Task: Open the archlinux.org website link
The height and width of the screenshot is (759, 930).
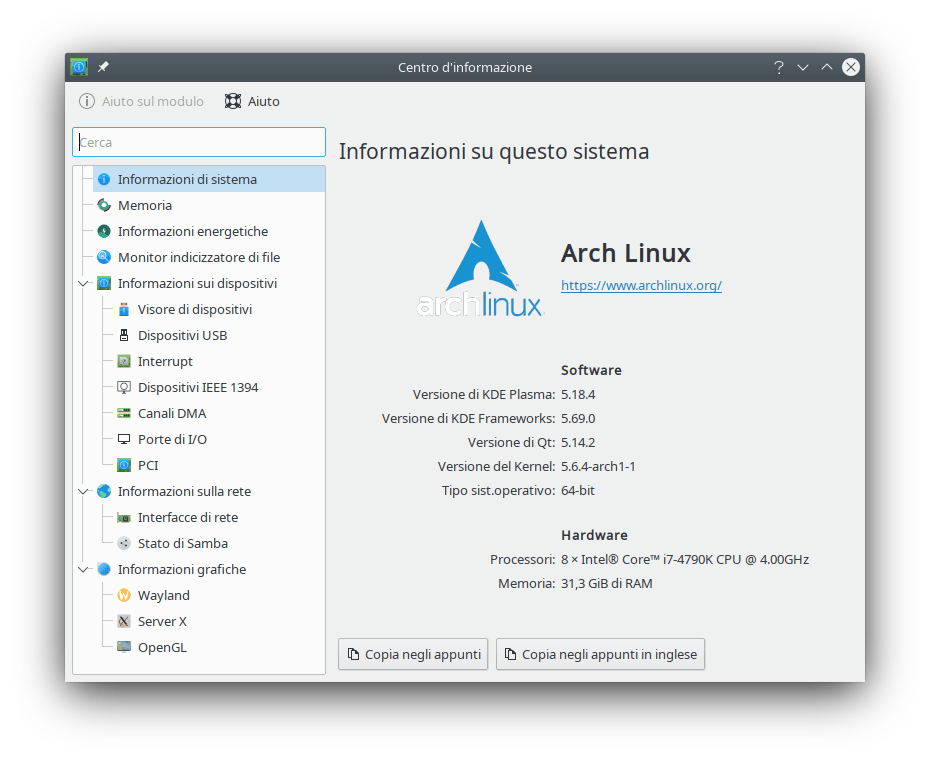Action: coord(641,285)
